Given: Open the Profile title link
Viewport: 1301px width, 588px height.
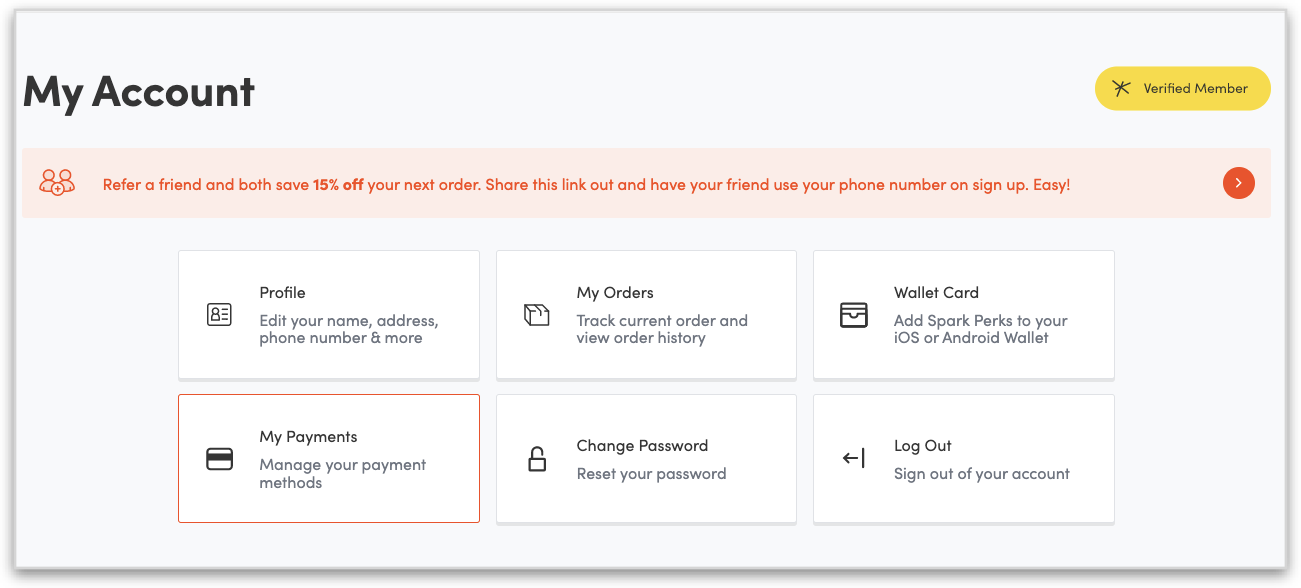Looking at the screenshot, I should click(282, 293).
